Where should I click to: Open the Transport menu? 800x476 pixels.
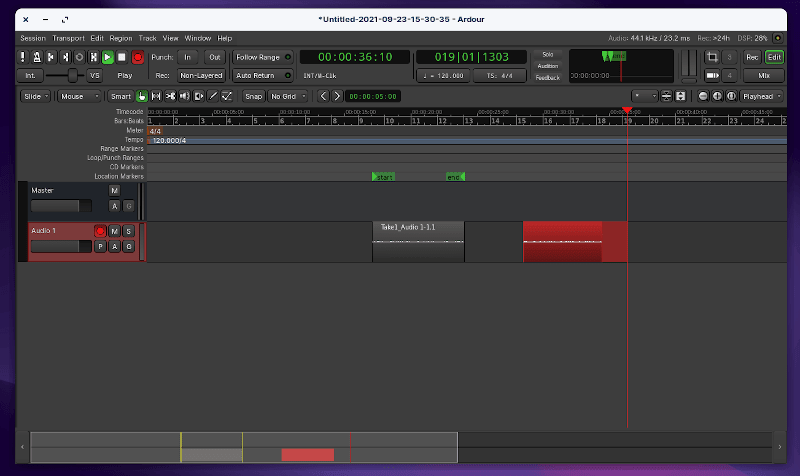pos(68,37)
